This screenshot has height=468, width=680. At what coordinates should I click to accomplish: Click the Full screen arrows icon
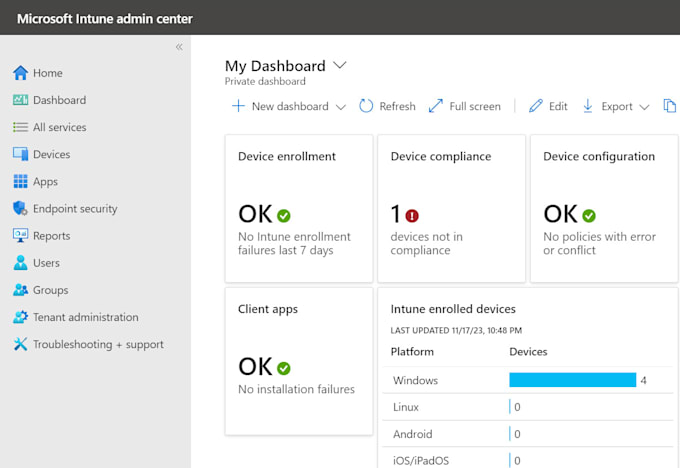(x=435, y=106)
